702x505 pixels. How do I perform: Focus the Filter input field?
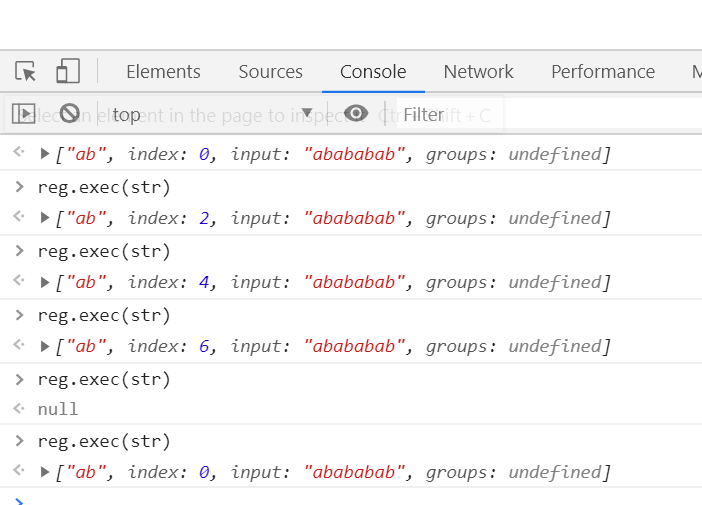pyautogui.click(x=549, y=115)
